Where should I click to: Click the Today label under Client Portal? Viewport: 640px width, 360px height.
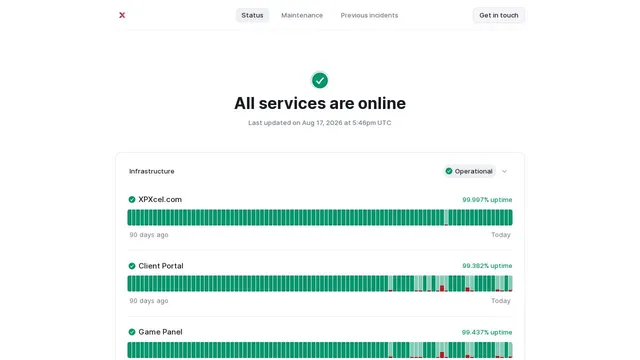pos(501,301)
